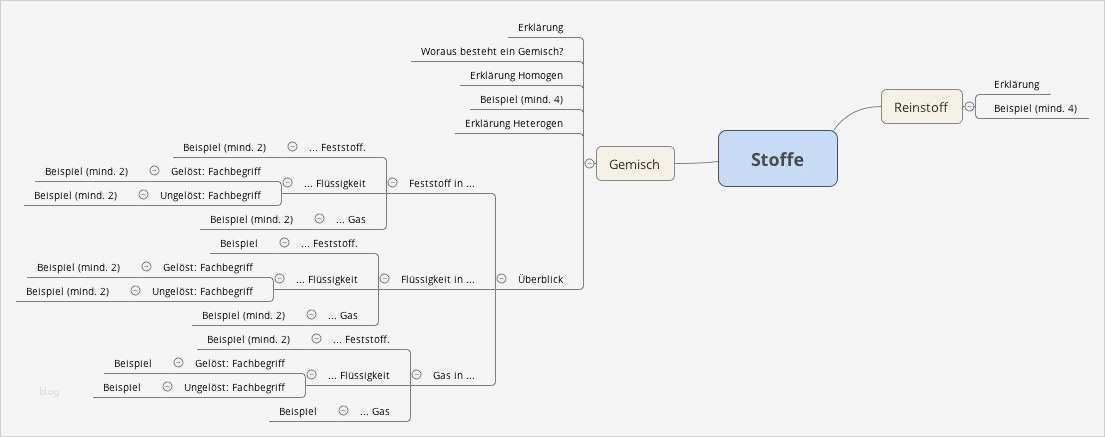Collapse '... Gas' toggle under 'Gas in ...'
Screen dimensions: 1105x437
(343, 410)
